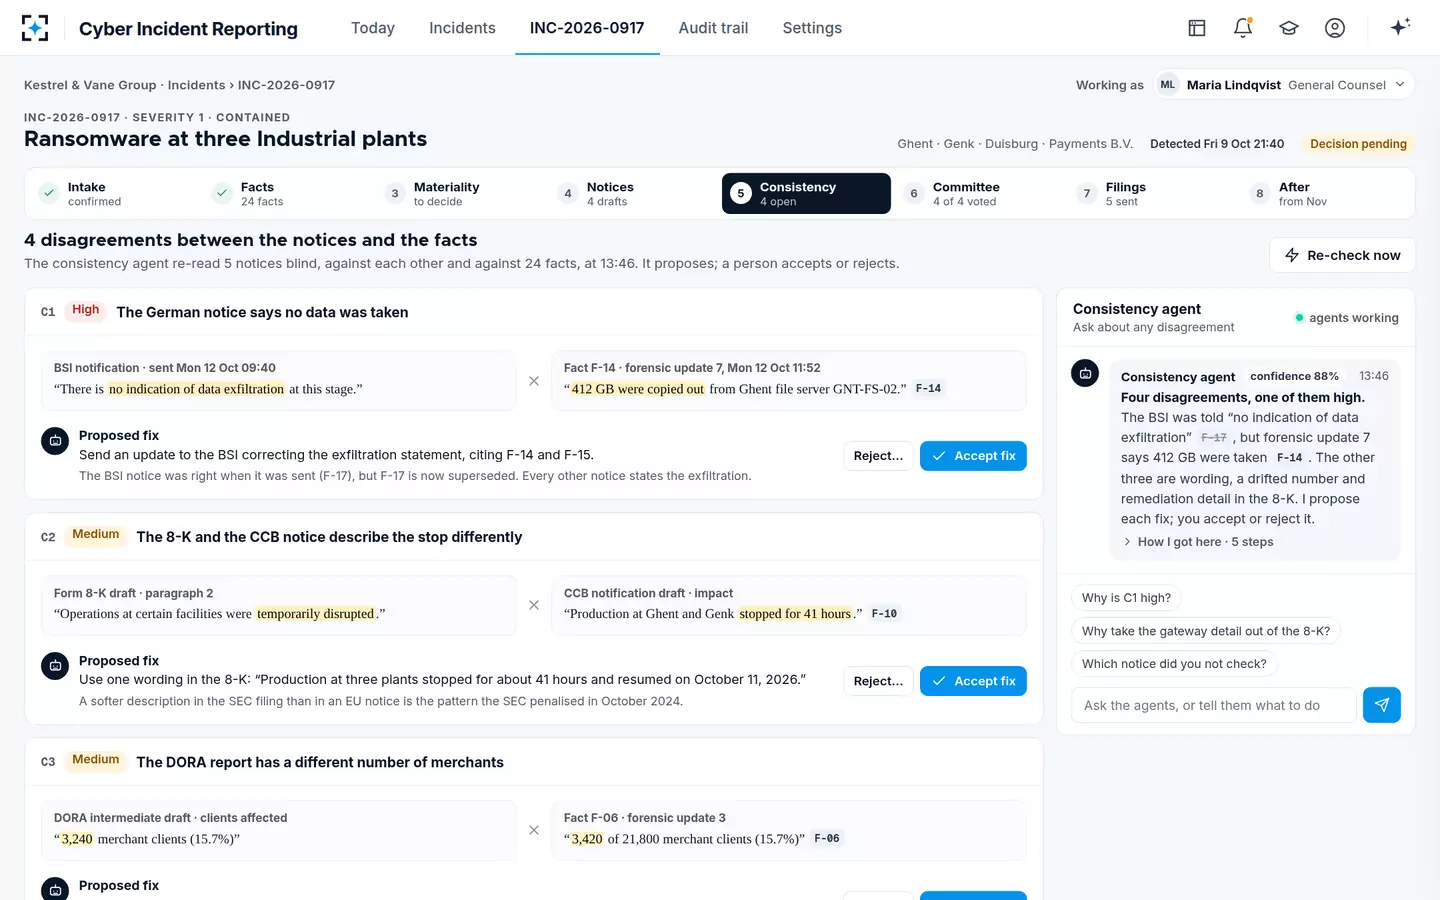Viewport: 1440px width, 900px height.
Task: Click the Cyber Incident Reporting logo icon
Action: click(x=35, y=28)
